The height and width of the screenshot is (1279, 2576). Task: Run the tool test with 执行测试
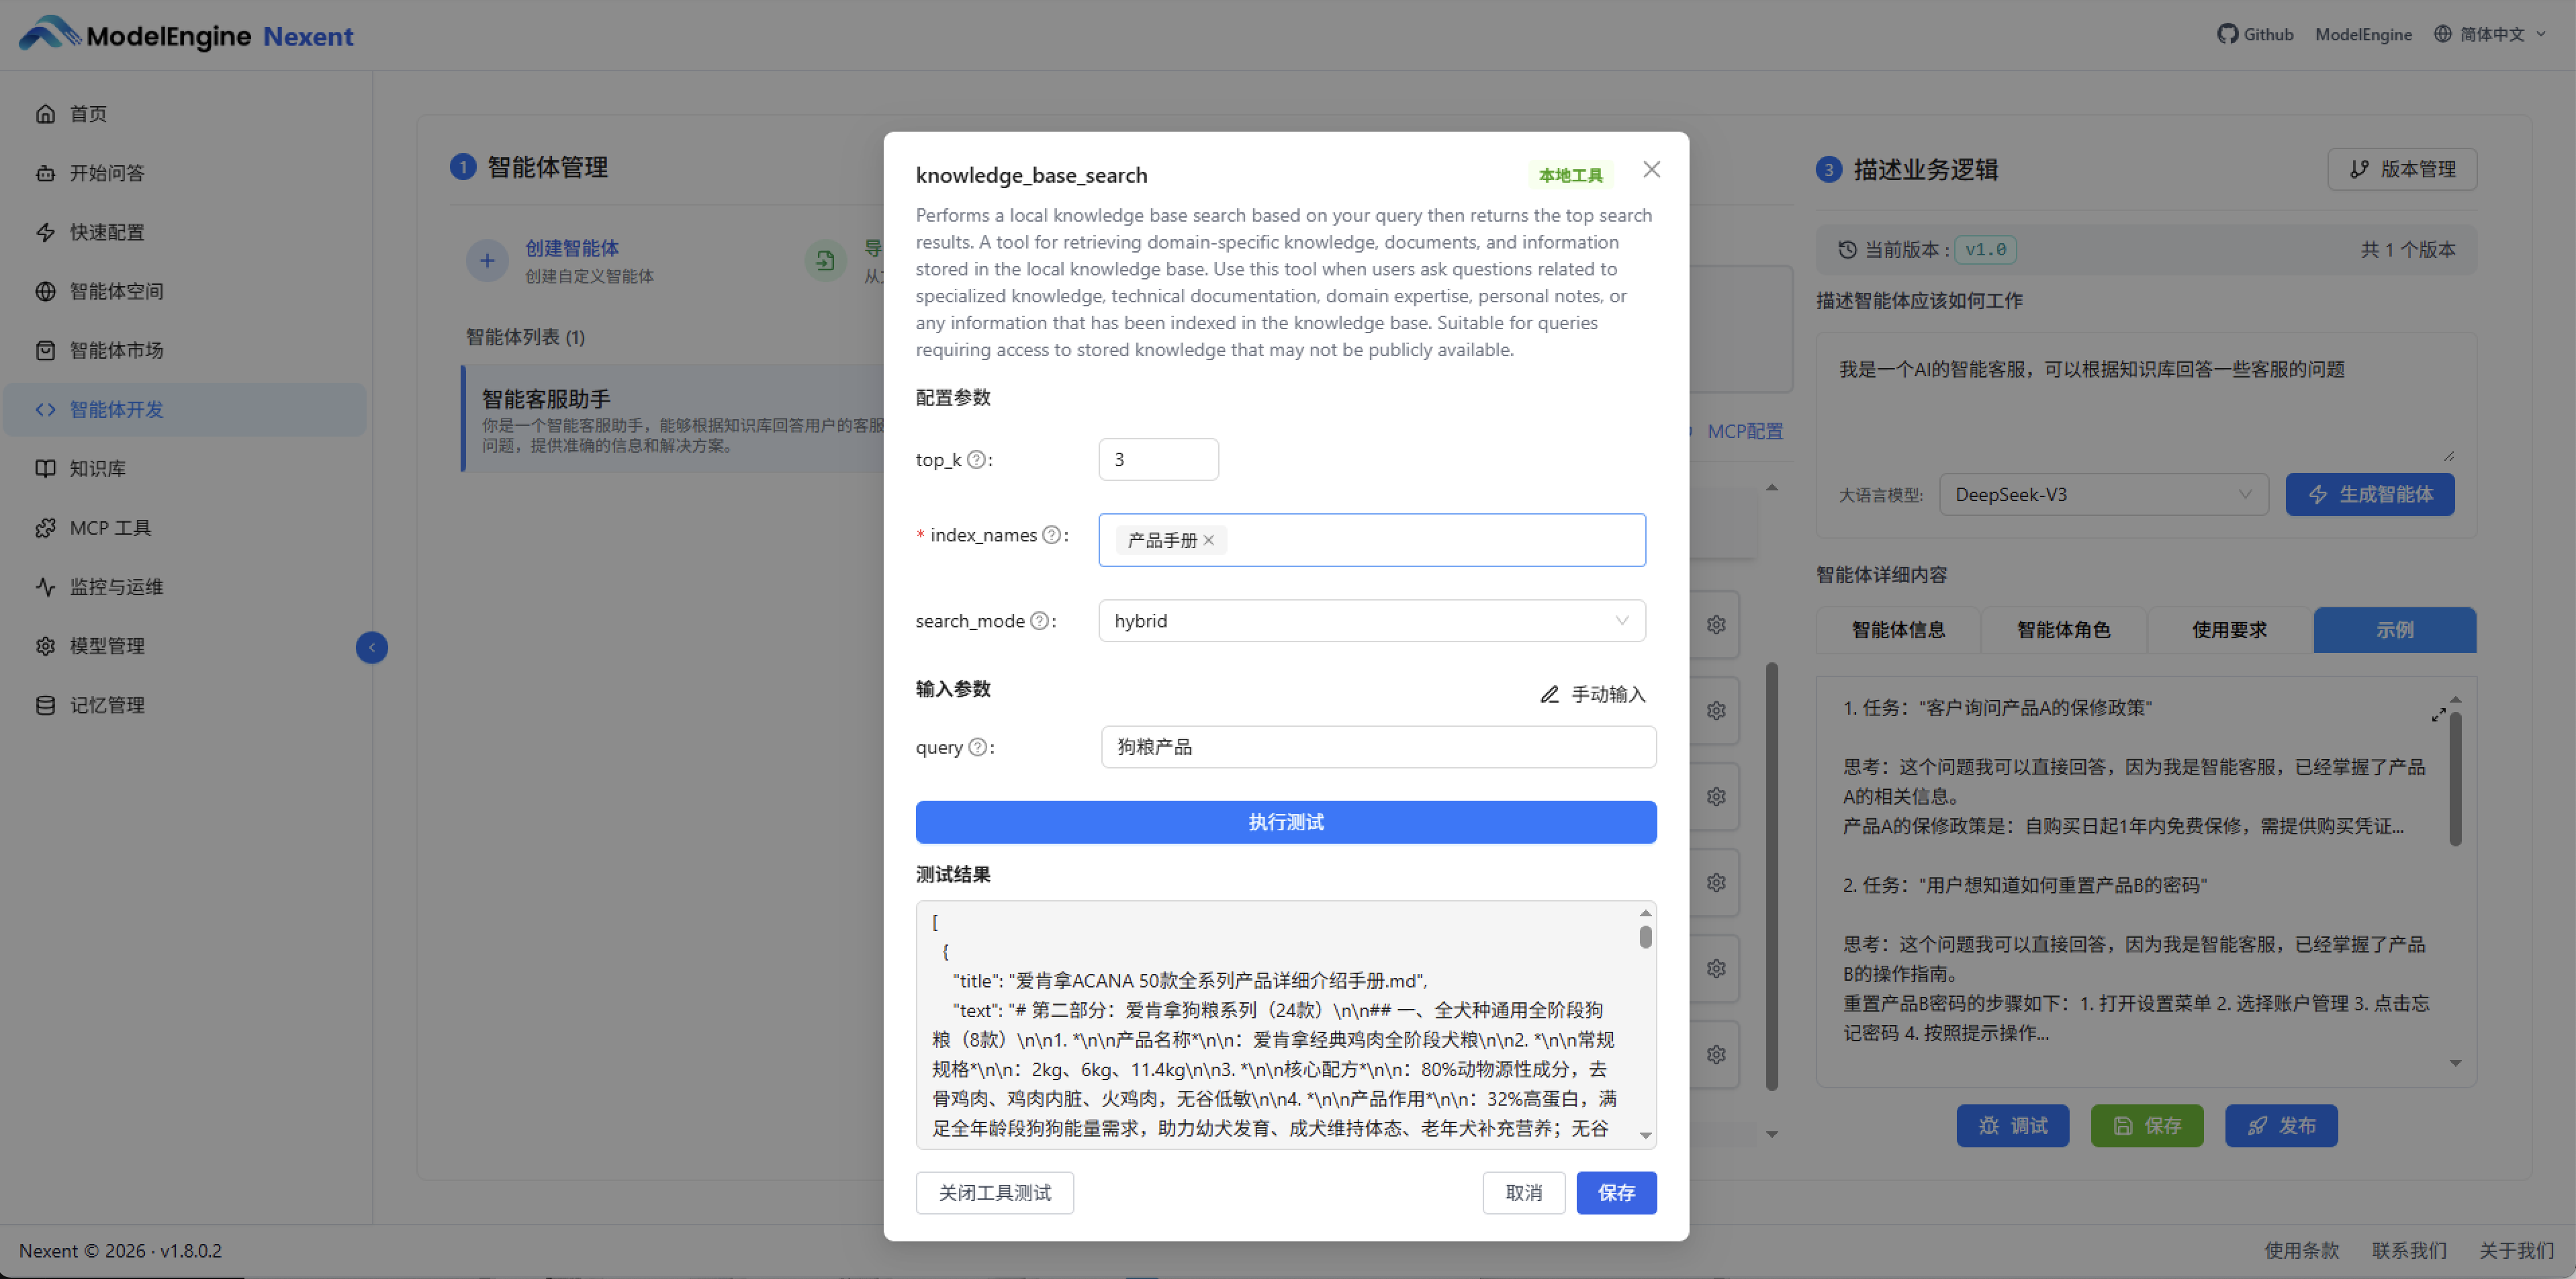click(1285, 821)
